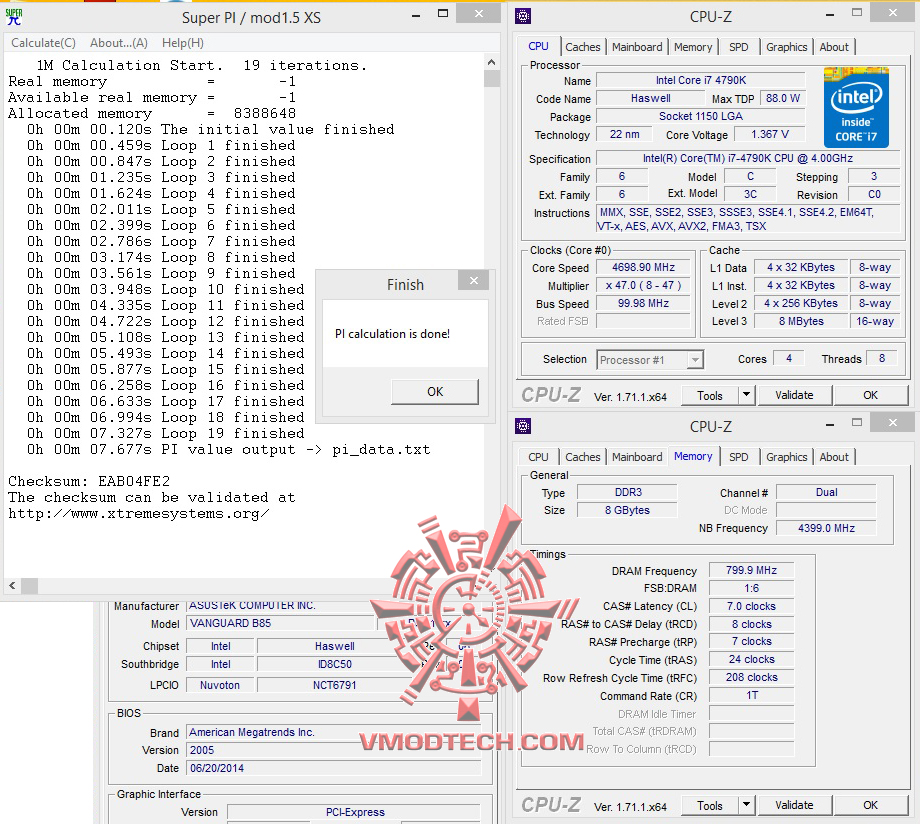Click Validate in bottom CPU-Z window
This screenshot has height=824, width=920.
click(794, 806)
